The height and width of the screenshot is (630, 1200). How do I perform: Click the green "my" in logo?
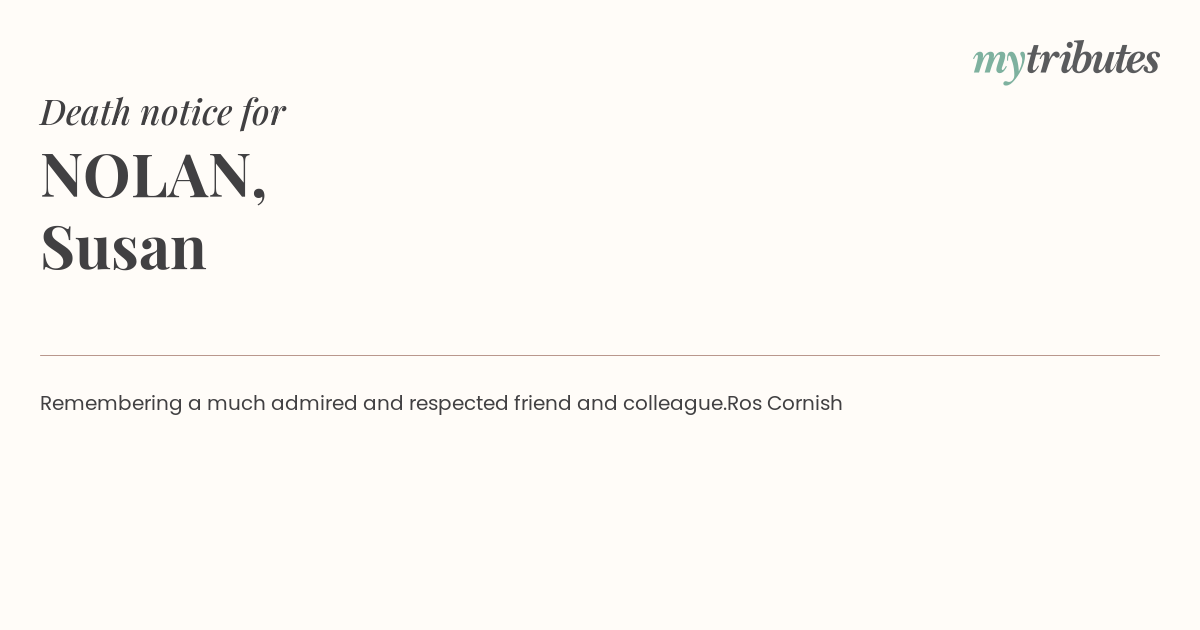pos(999,63)
